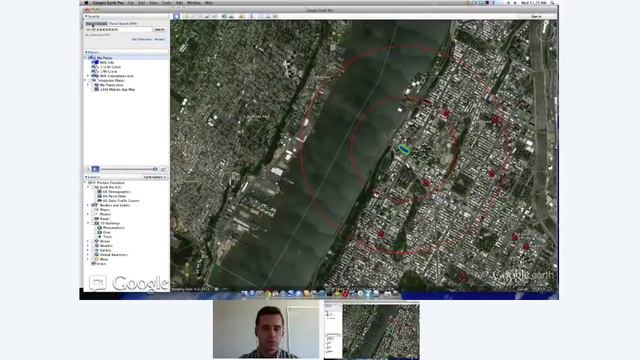Open the Tools menu
The width and height of the screenshot is (640, 360).
click(167, 2)
